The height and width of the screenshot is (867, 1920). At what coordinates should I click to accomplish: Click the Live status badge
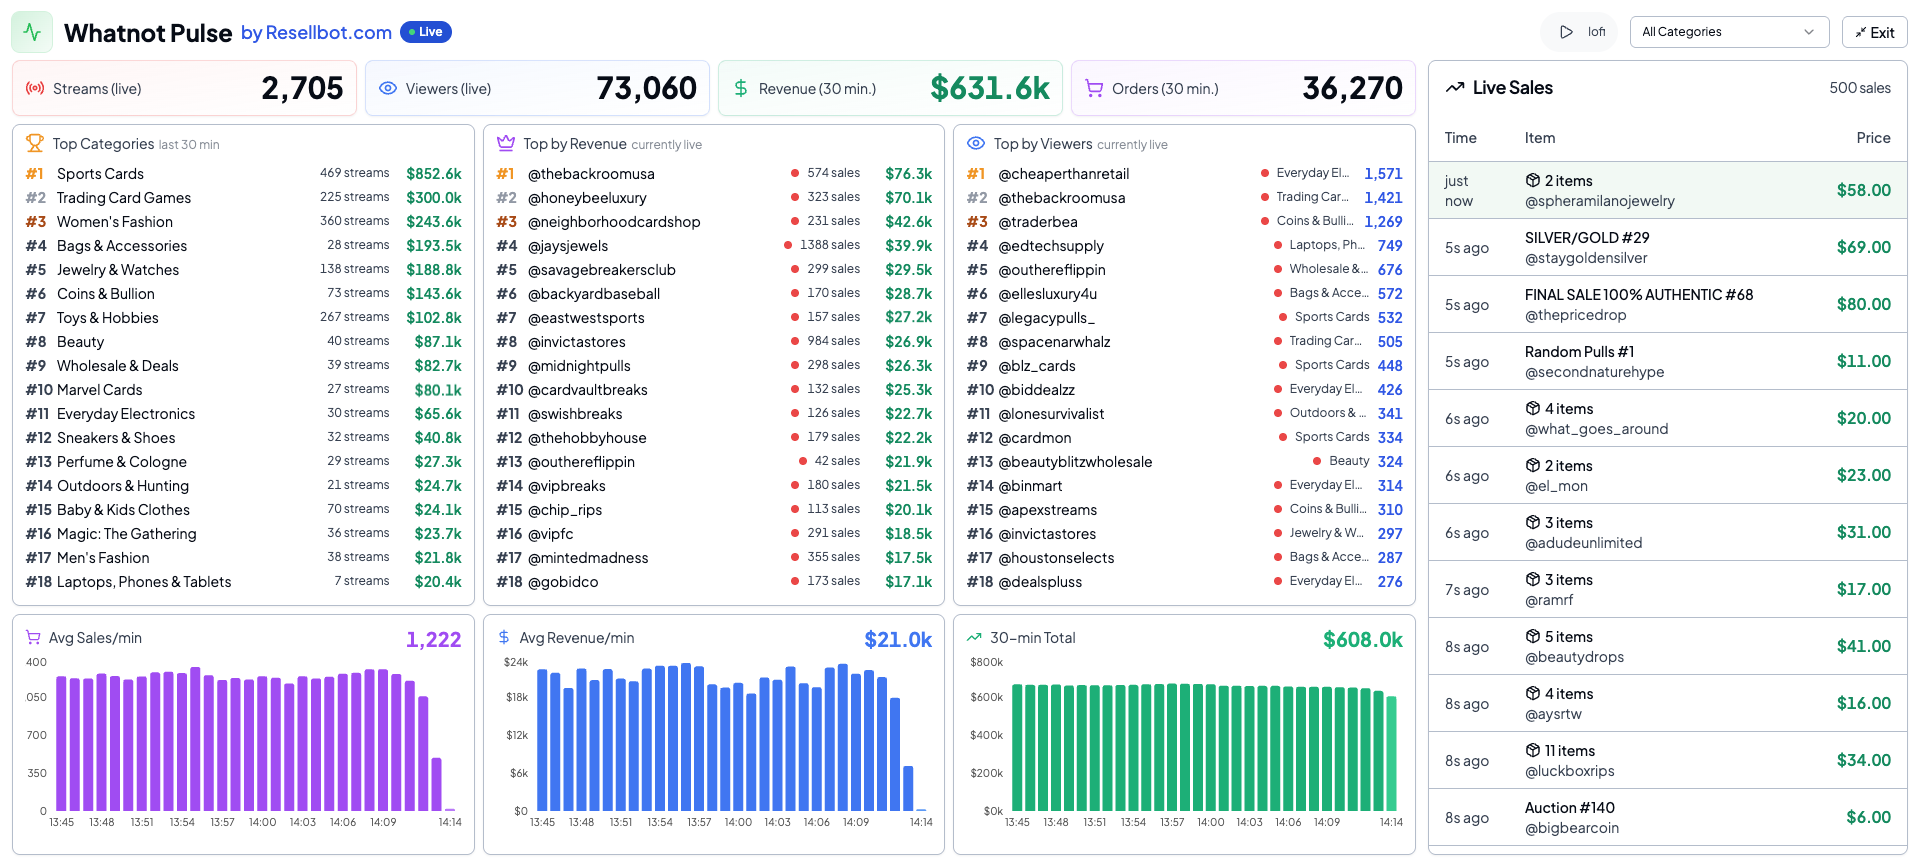pyautogui.click(x=426, y=32)
